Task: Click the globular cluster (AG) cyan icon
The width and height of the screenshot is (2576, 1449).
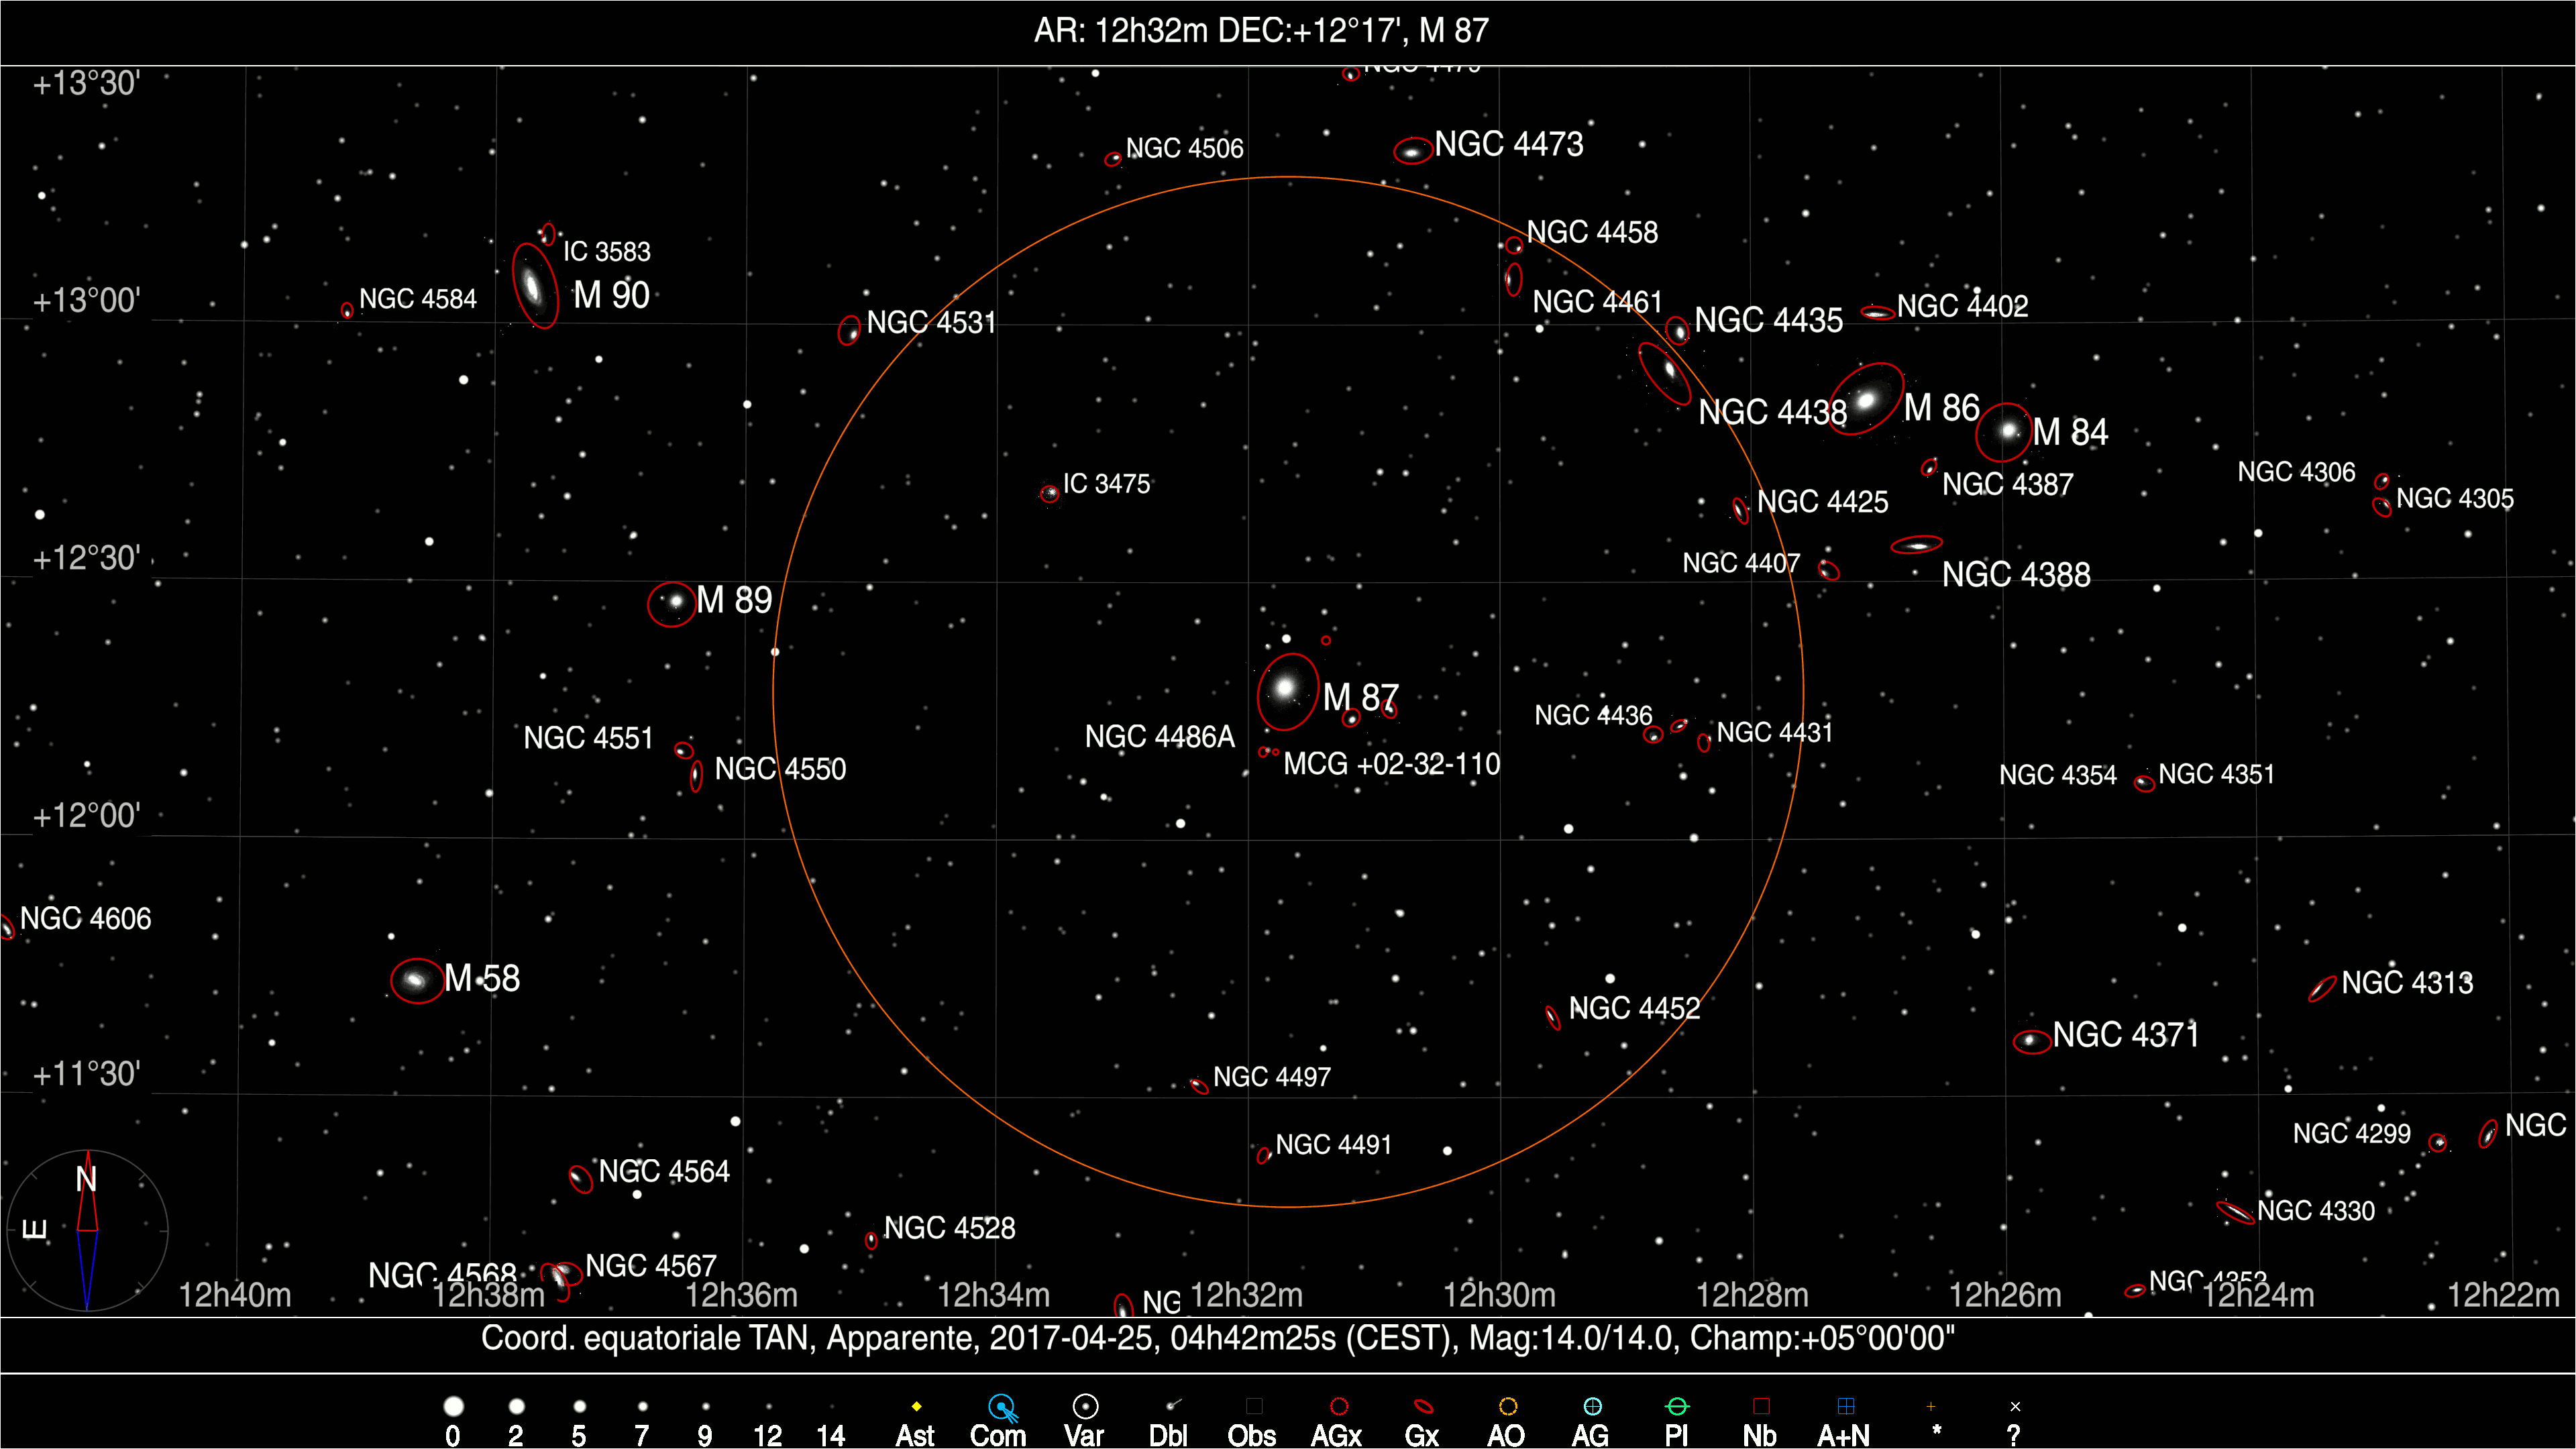Action: tap(1592, 1407)
